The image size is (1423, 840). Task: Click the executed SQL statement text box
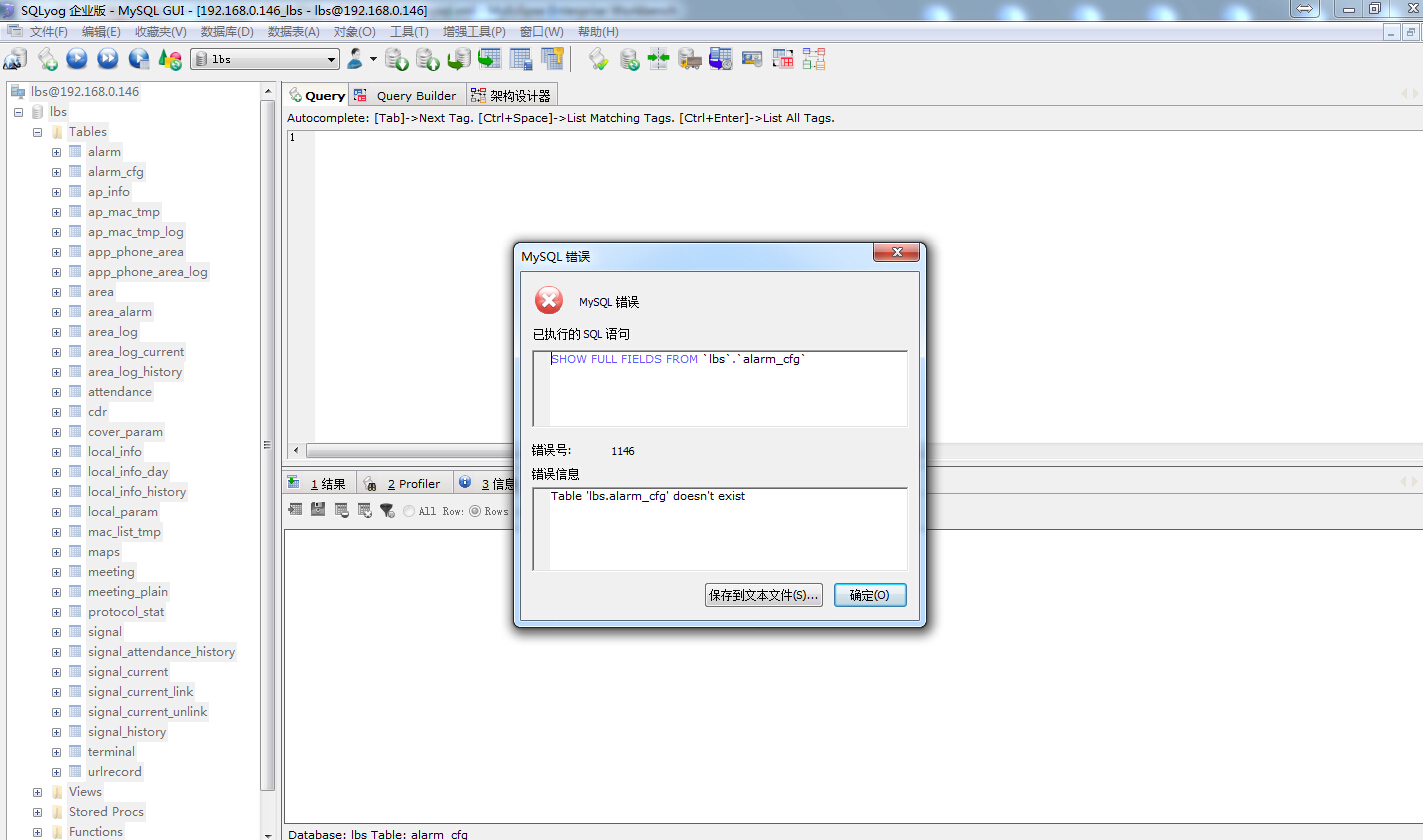point(720,389)
